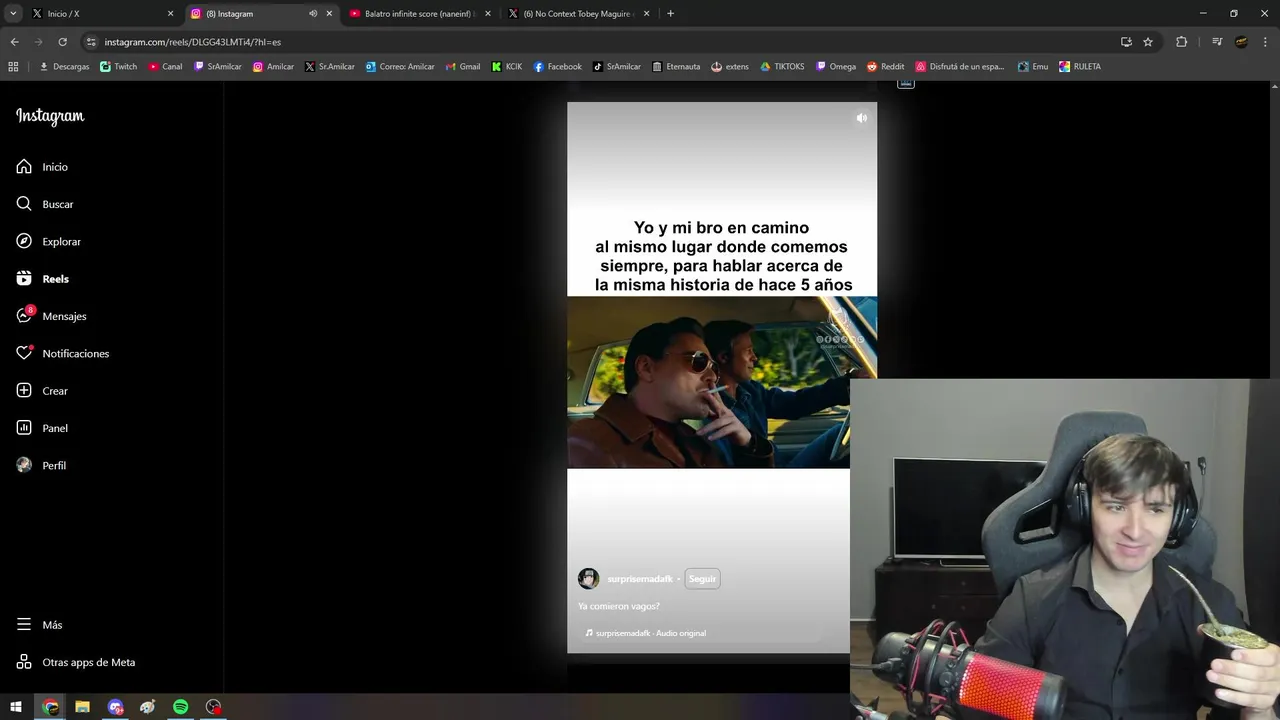Viewport: 1280px width, 720px height.
Task: Open RULETA bookmark
Action: point(1080,67)
